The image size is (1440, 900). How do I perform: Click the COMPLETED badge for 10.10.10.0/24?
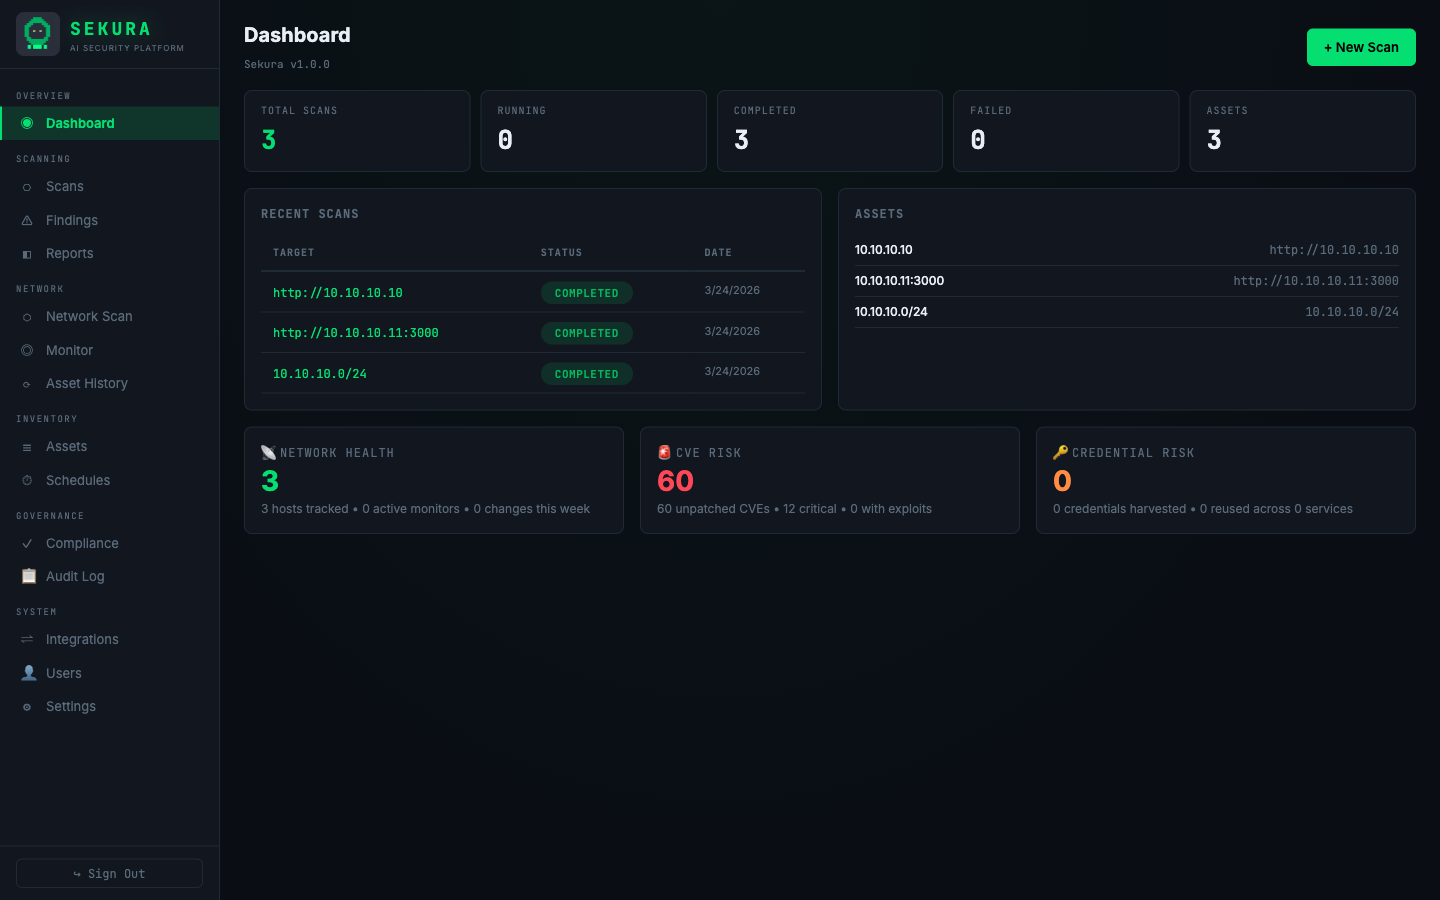[586, 373]
